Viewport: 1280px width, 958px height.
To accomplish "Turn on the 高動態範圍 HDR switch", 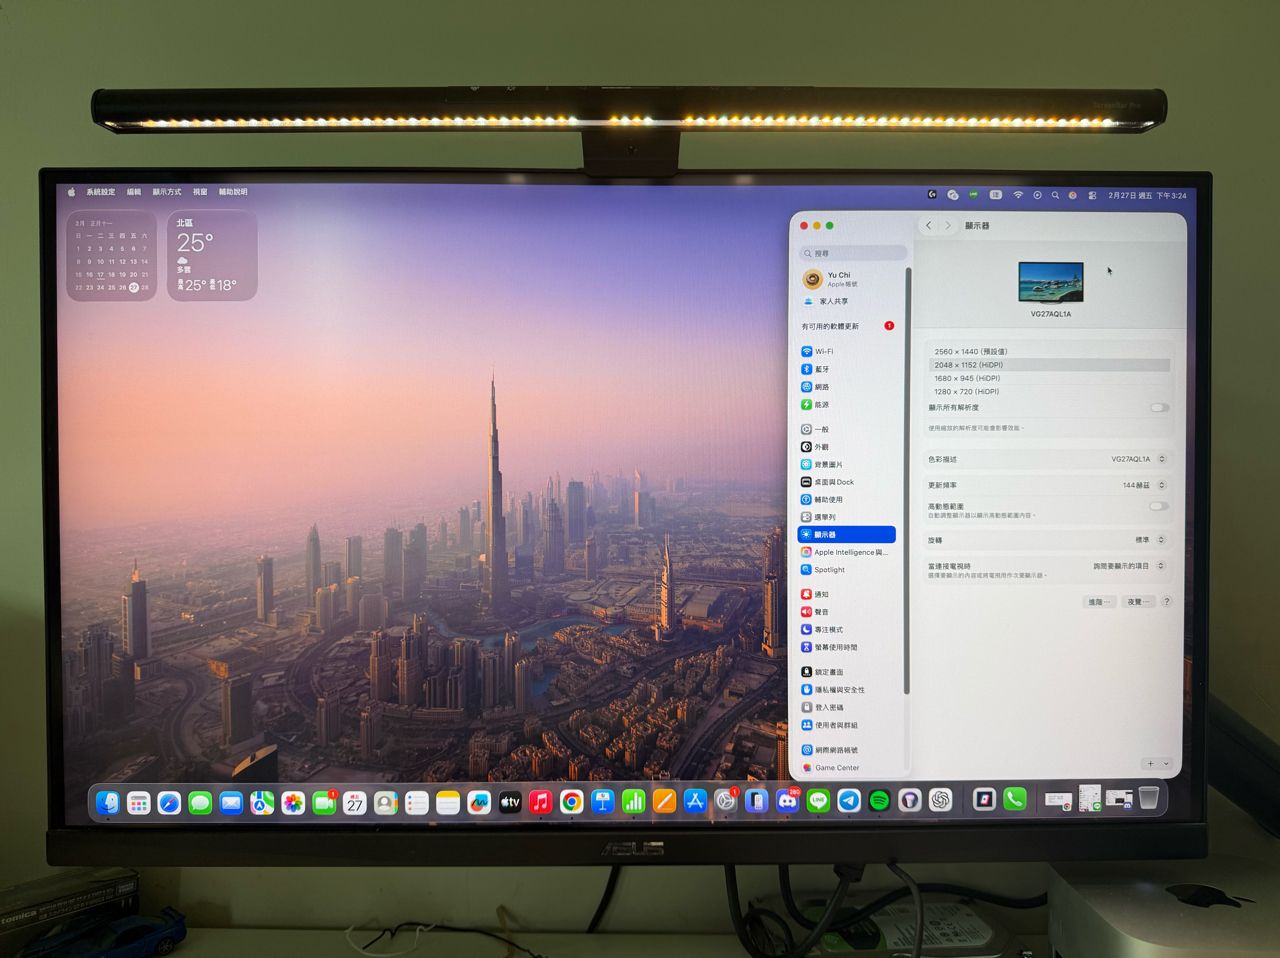I will pyautogui.click(x=1158, y=507).
